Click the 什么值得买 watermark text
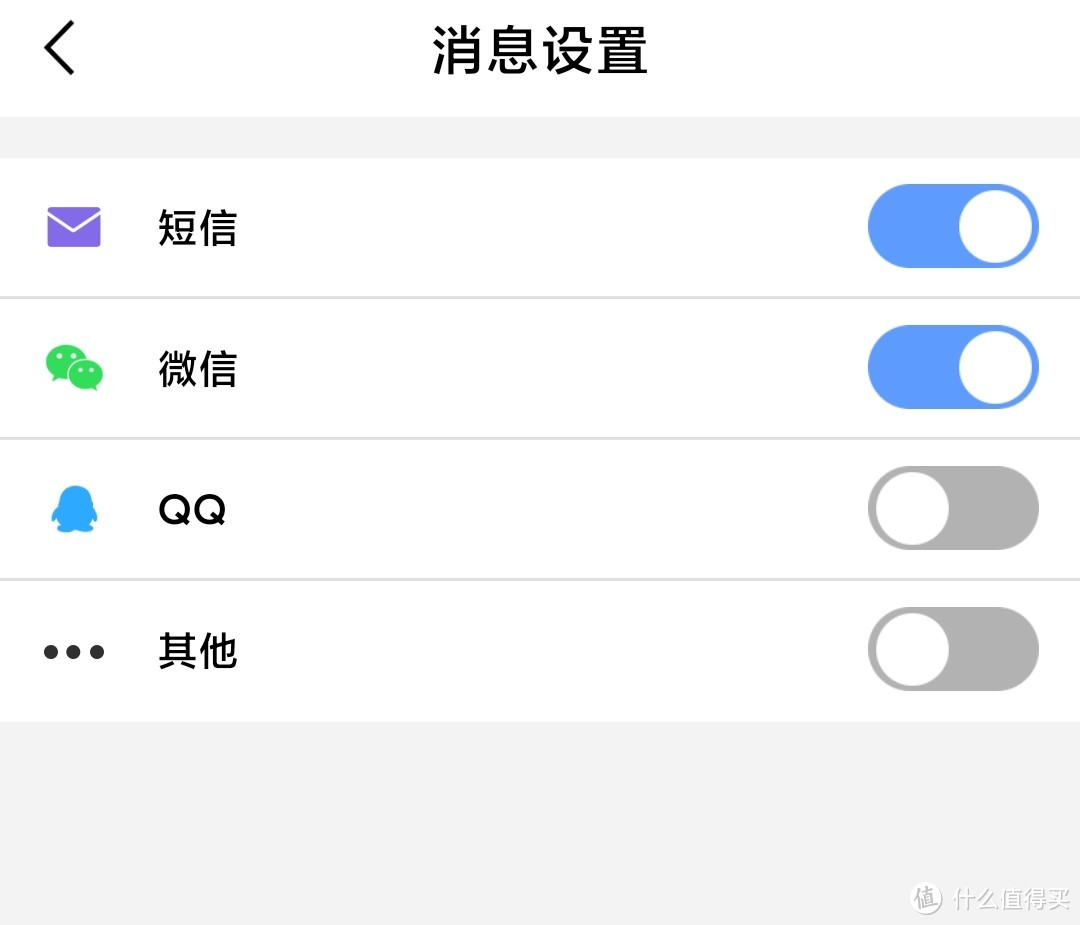The height and width of the screenshot is (925, 1080). click(x=1011, y=898)
